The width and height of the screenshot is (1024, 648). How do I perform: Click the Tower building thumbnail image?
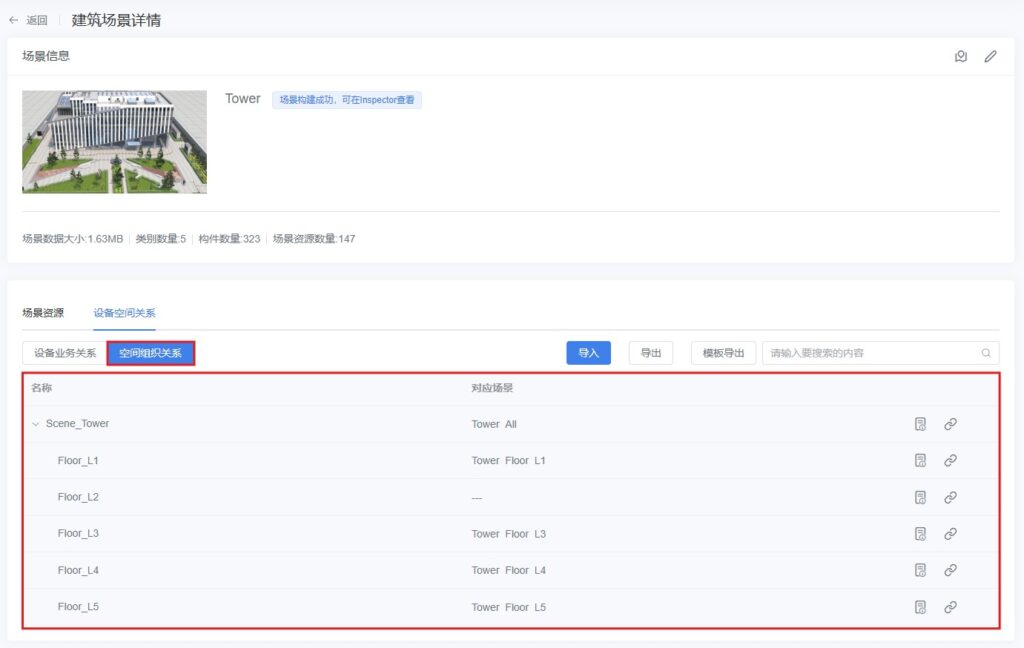pos(114,142)
